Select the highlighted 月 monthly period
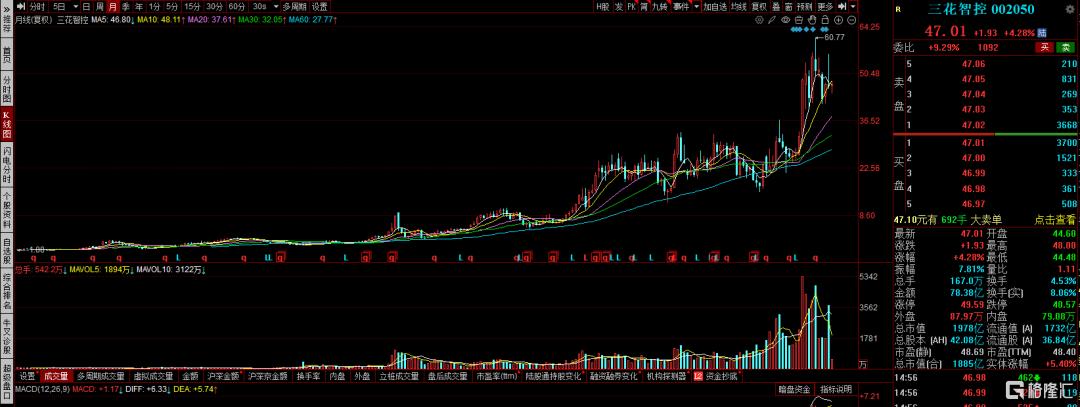The height and width of the screenshot is (407, 1080). click(x=112, y=6)
